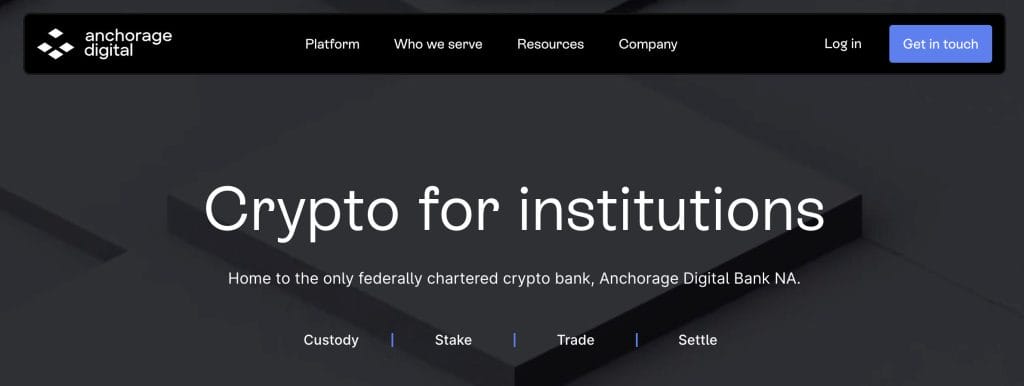Screen dimensions: 1024x386
Task: Click the blue divider between Stake and Trade
Action: [x=515, y=340]
